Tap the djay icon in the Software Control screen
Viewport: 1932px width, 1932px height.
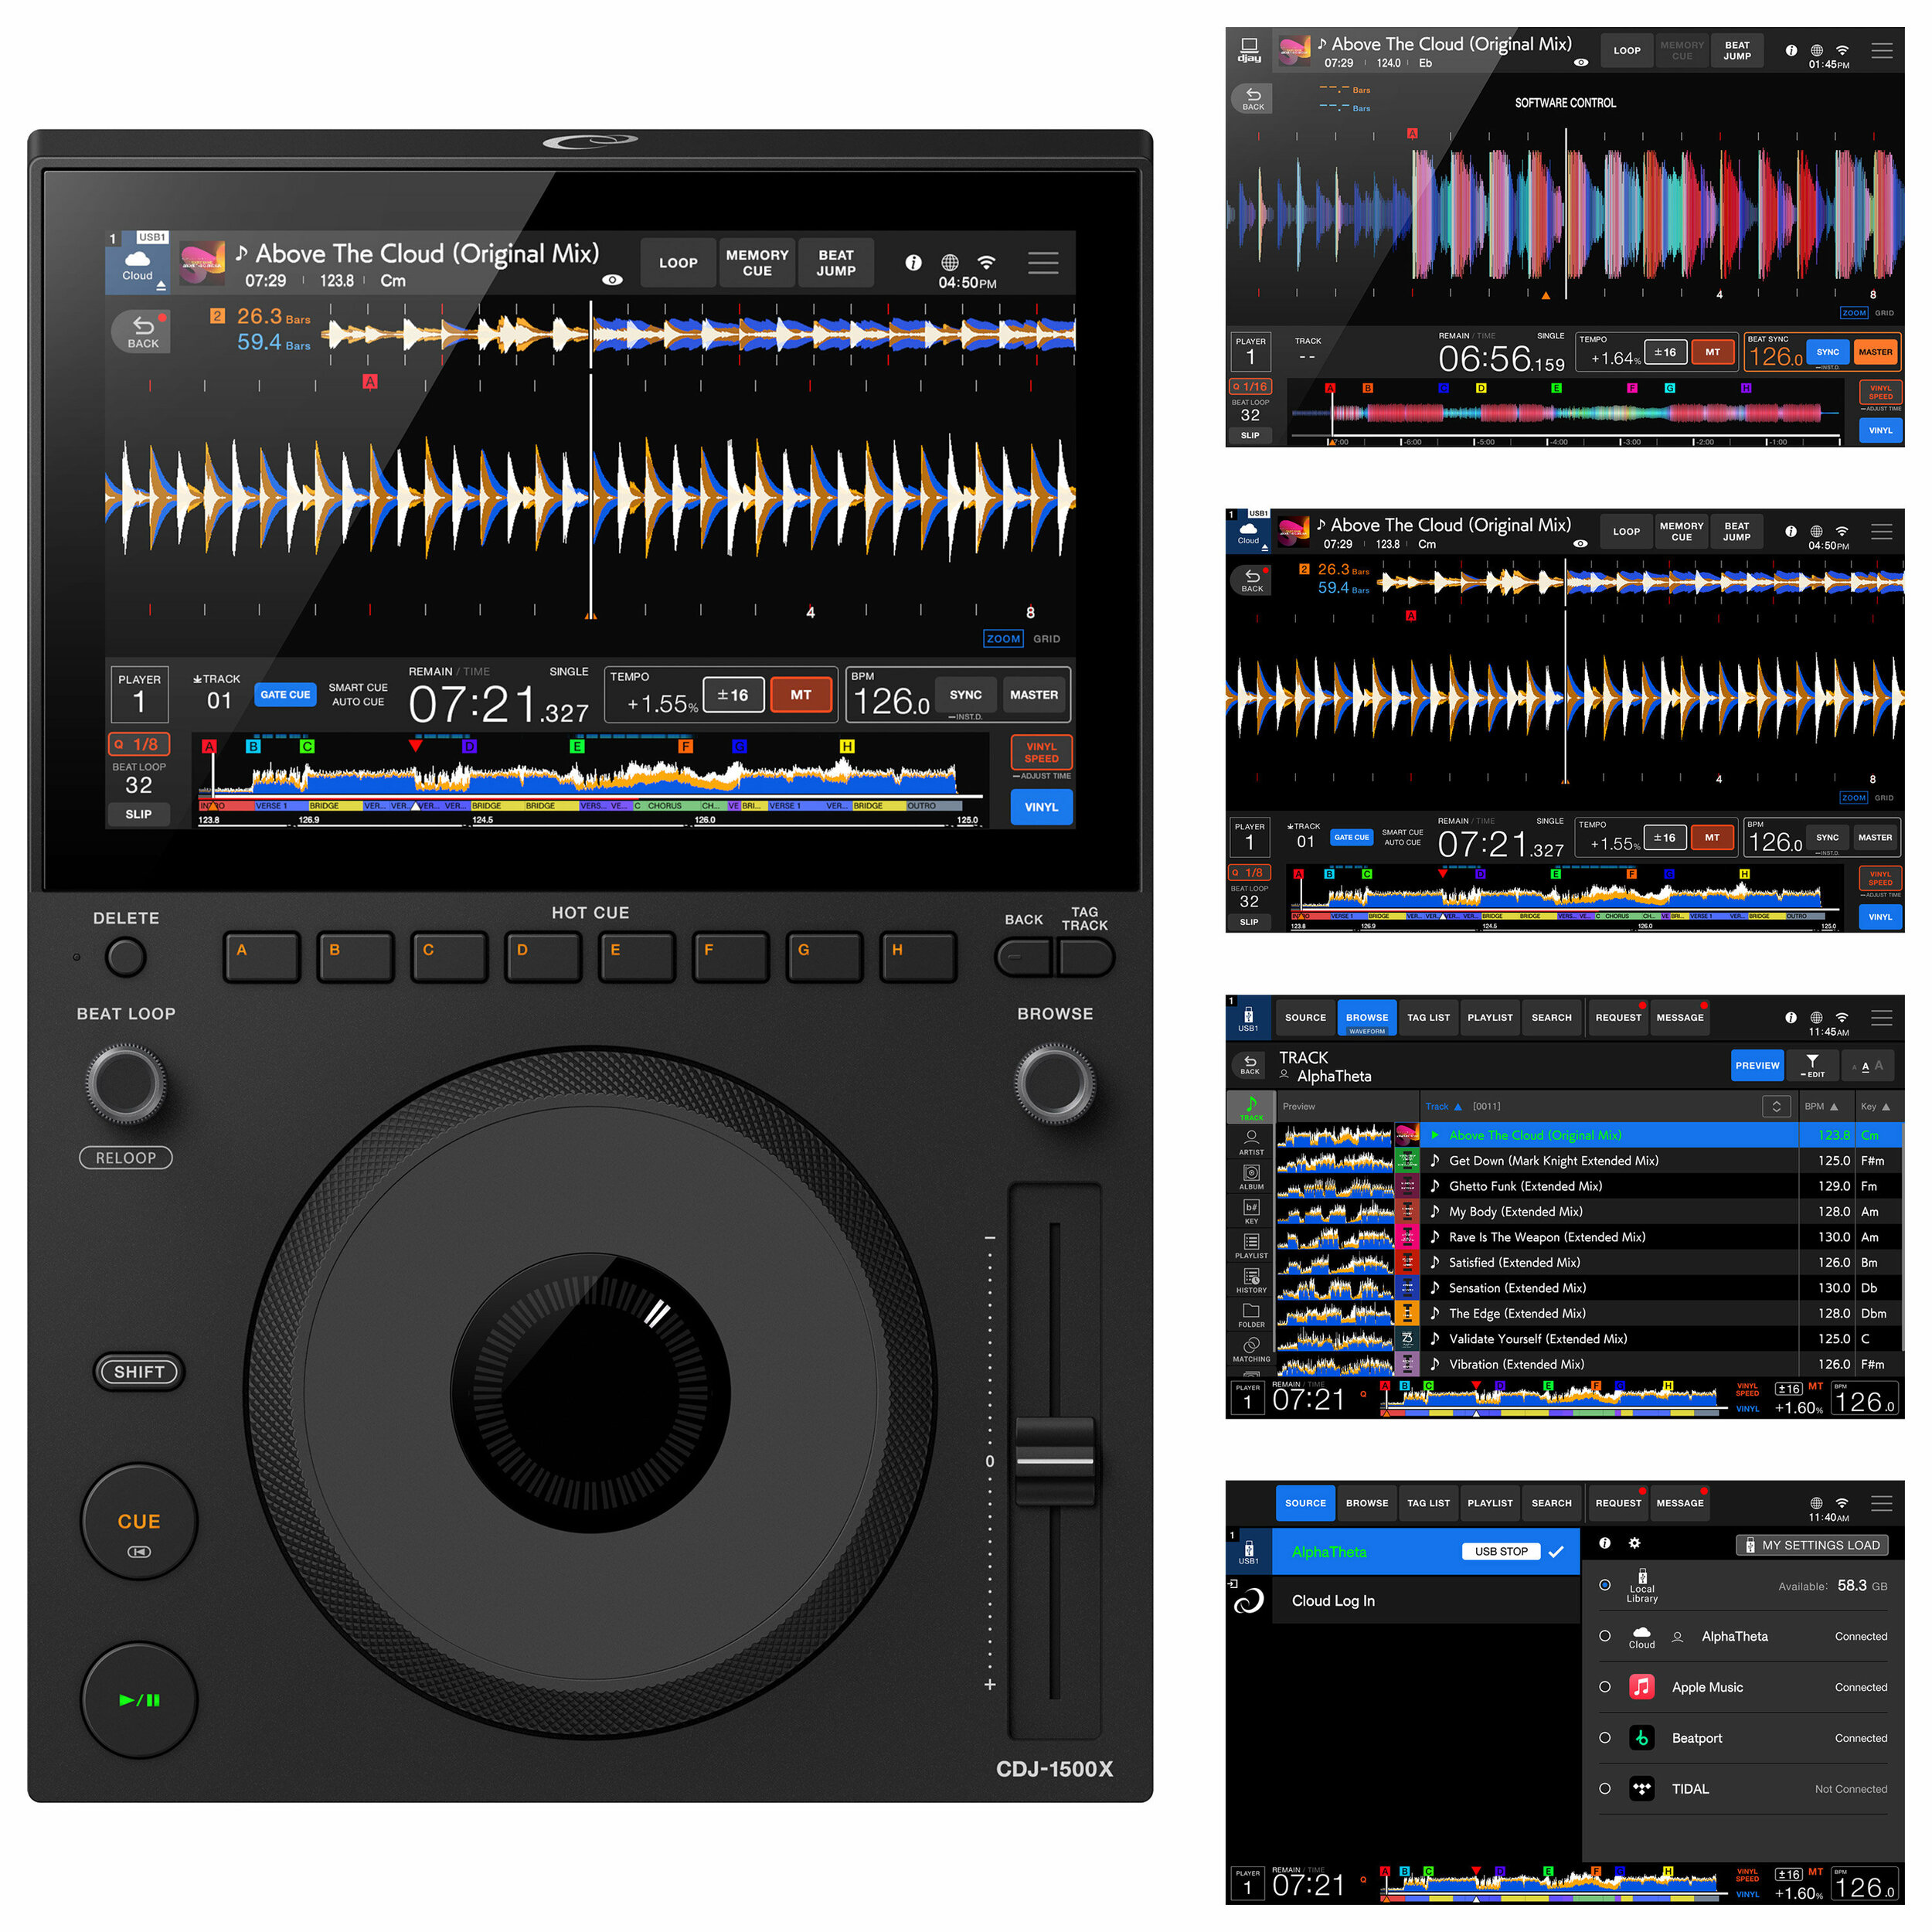coord(1249,50)
